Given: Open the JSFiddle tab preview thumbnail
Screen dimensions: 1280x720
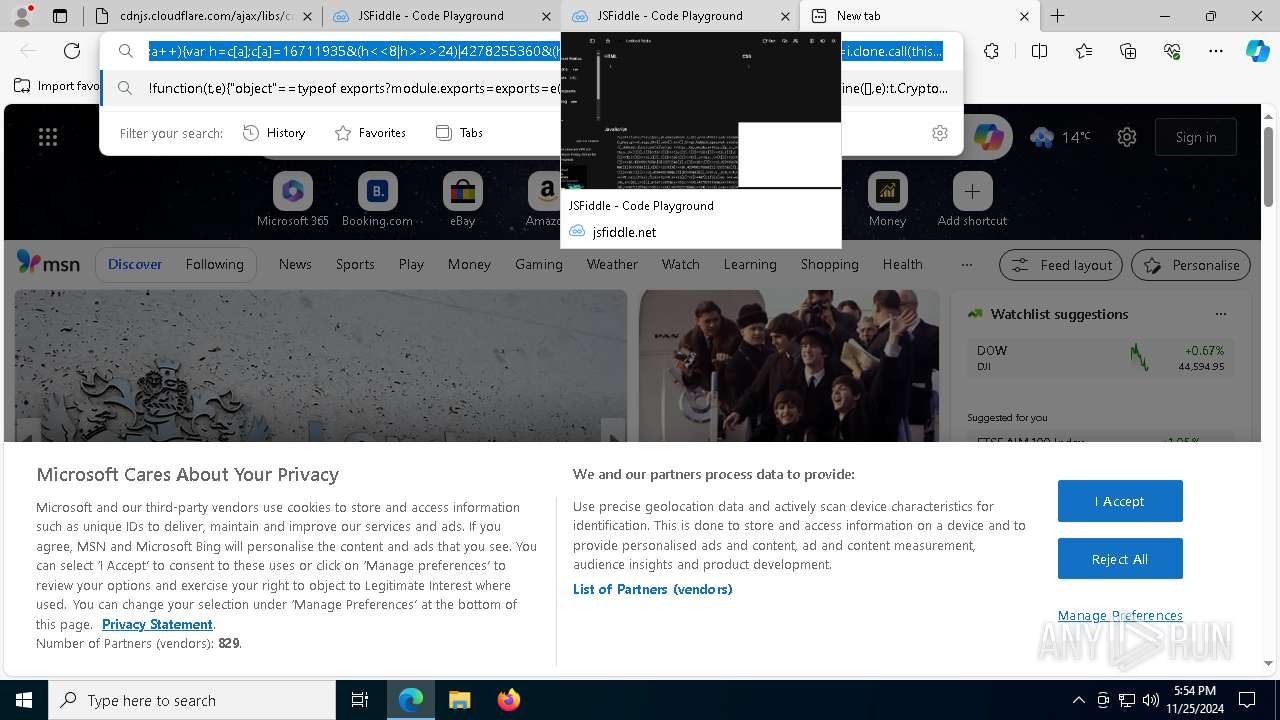Looking at the screenshot, I should [x=700, y=112].
